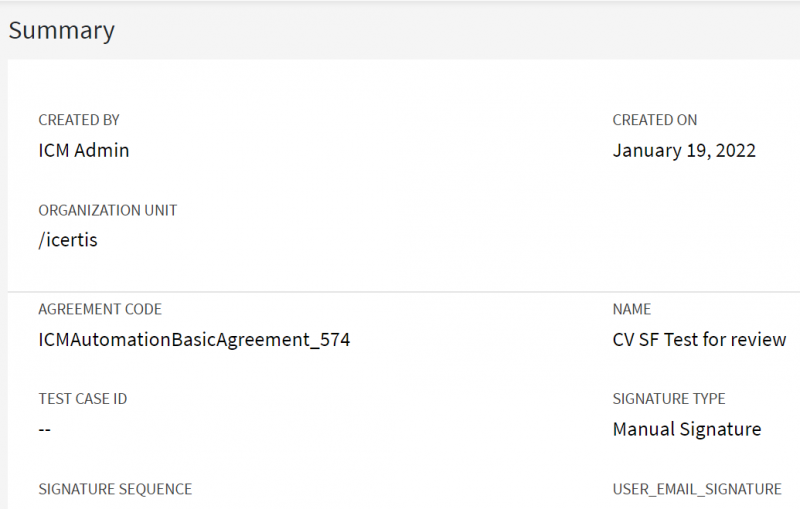The image size is (800, 509).
Task: Click the AGREEMENT CODE field label
Action: (x=100, y=309)
